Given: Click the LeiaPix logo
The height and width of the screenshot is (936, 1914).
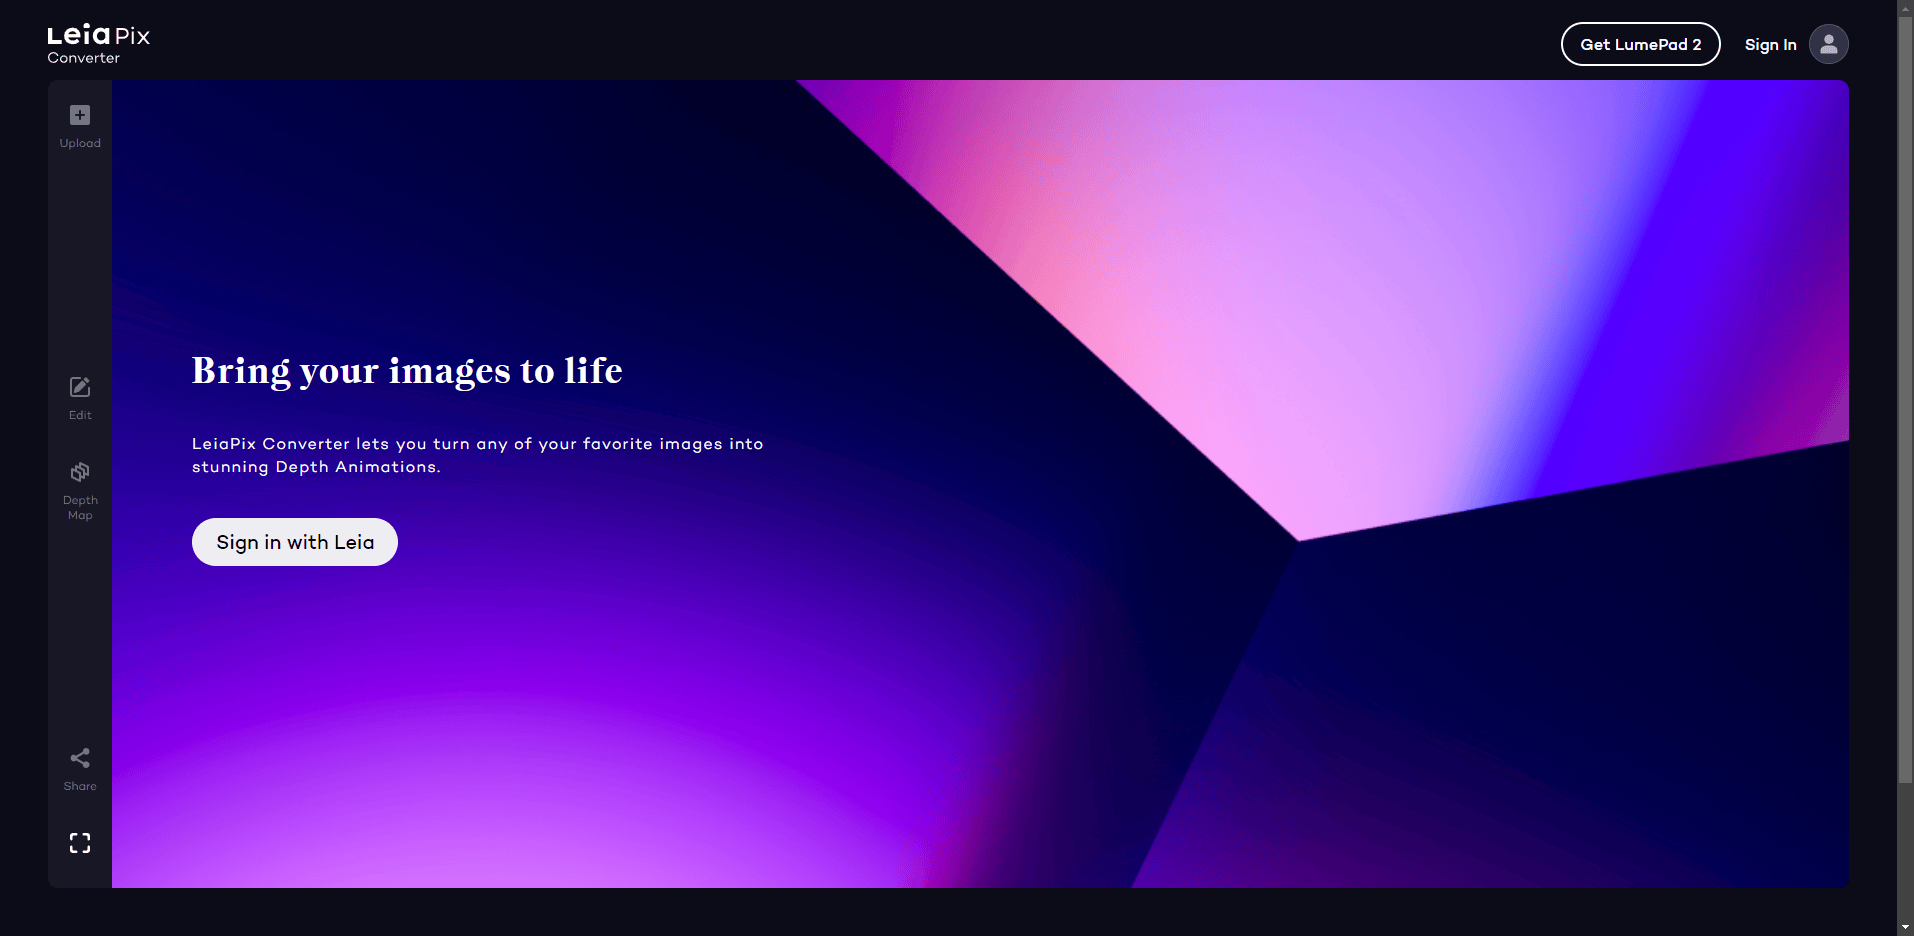Looking at the screenshot, I should click(x=98, y=36).
